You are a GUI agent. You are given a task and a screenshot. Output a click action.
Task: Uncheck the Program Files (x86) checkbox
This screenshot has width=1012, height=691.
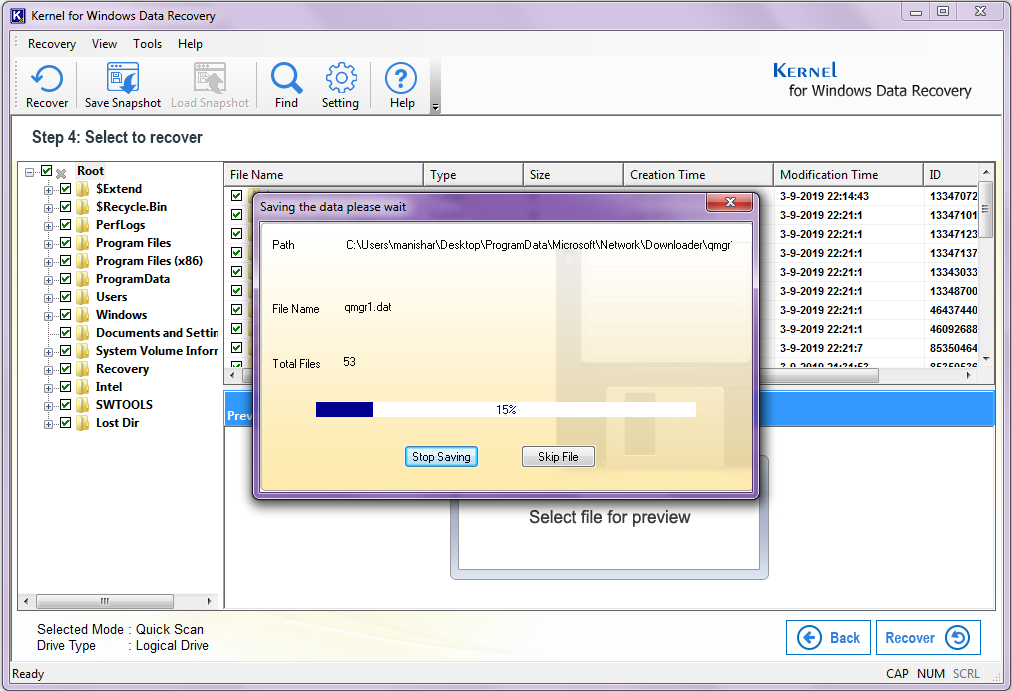pyautogui.click(x=65, y=261)
